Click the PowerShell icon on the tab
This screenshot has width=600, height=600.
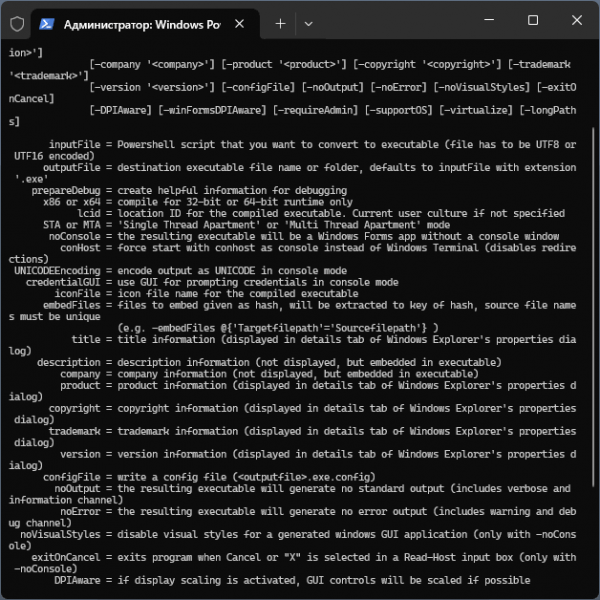coord(46,24)
